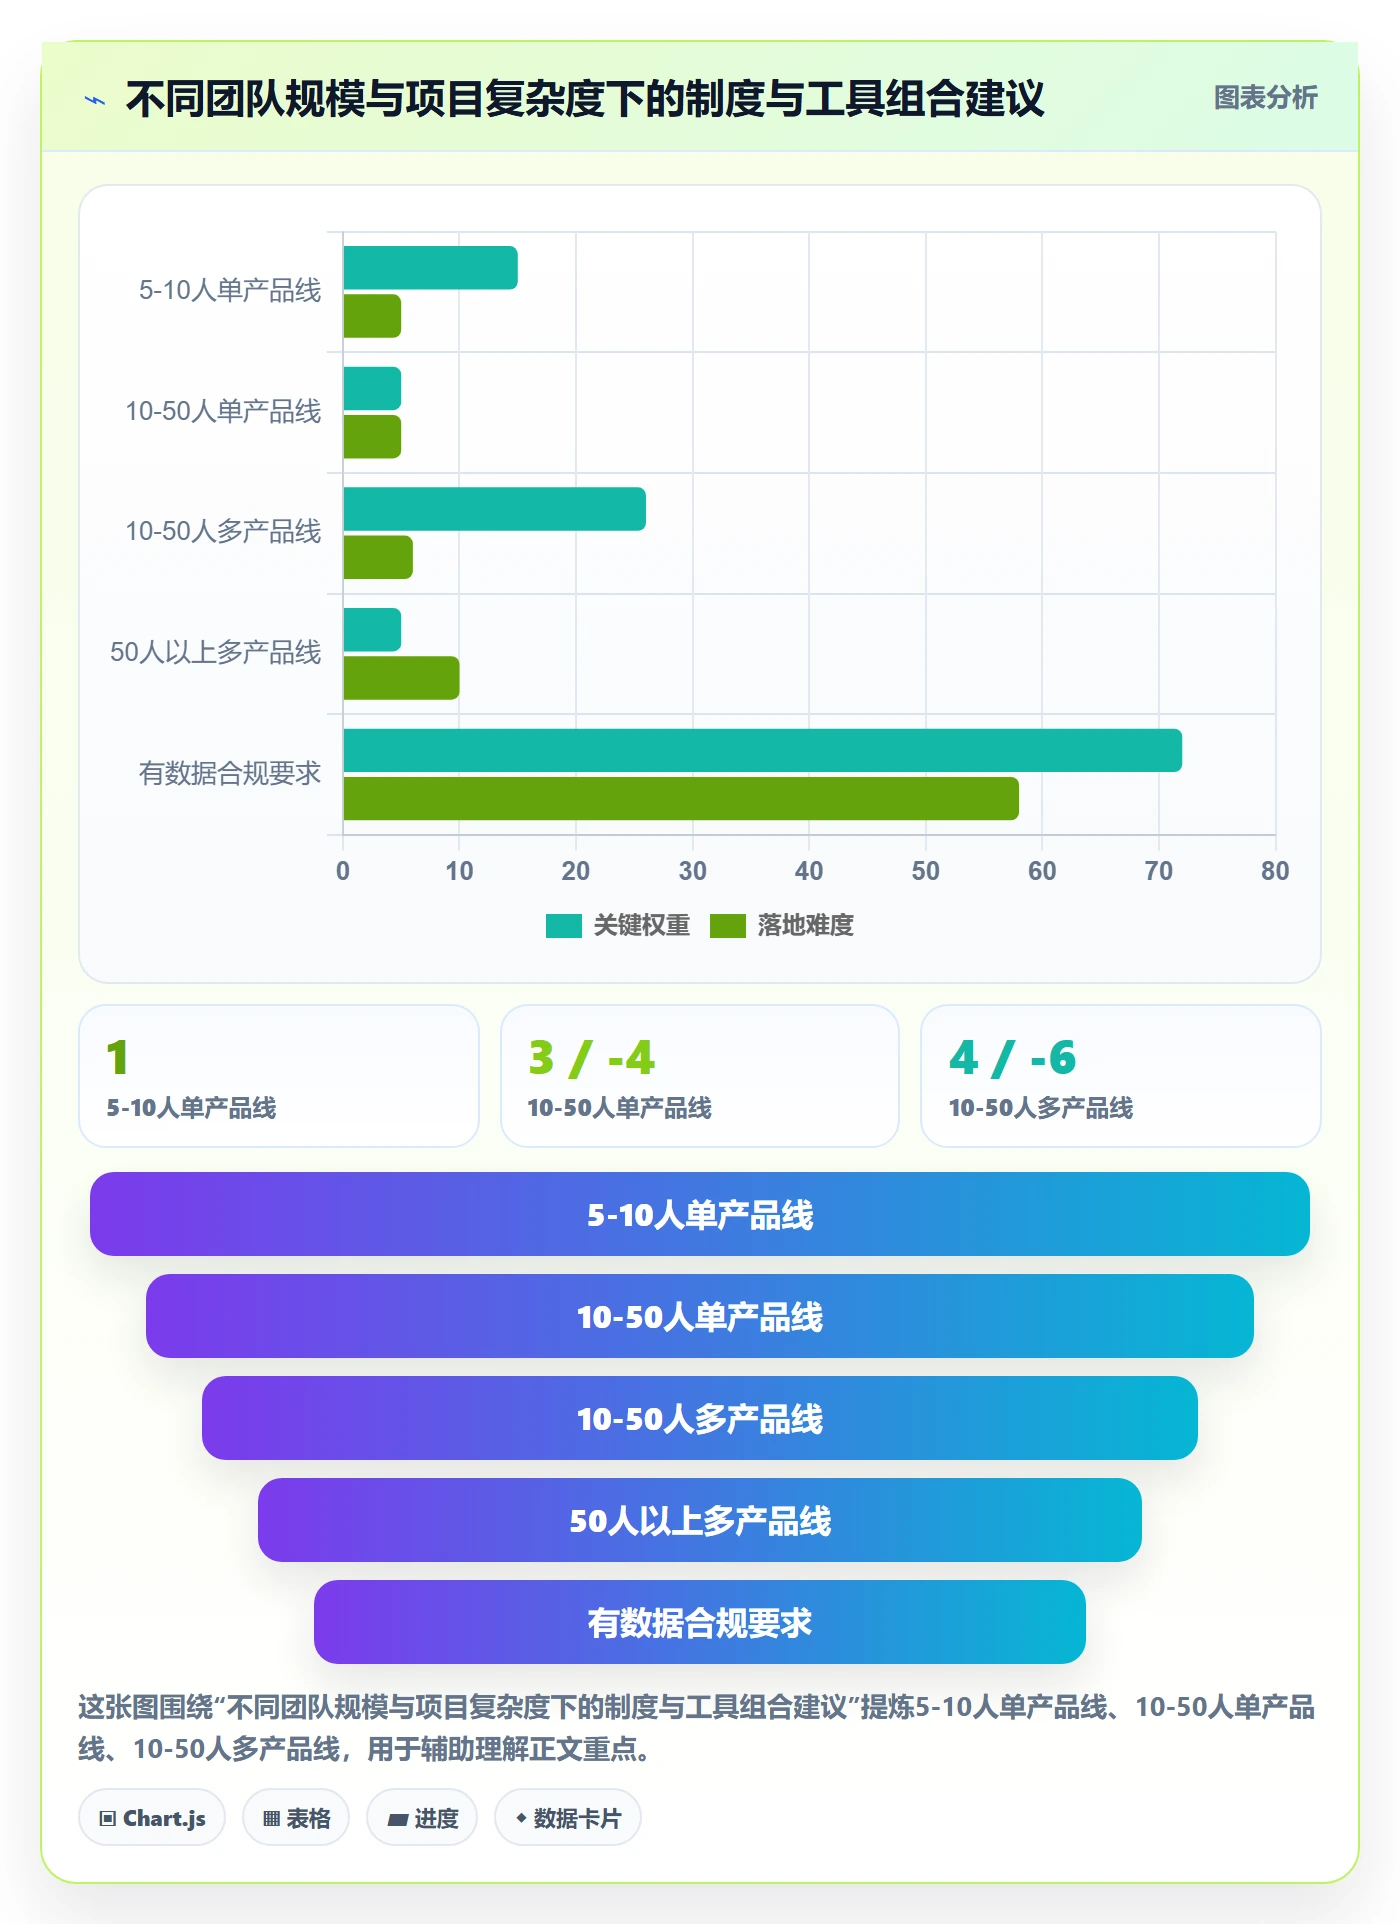This screenshot has width=1400, height=1924.
Task: Click the 进度 tag chip
Action: [422, 1818]
